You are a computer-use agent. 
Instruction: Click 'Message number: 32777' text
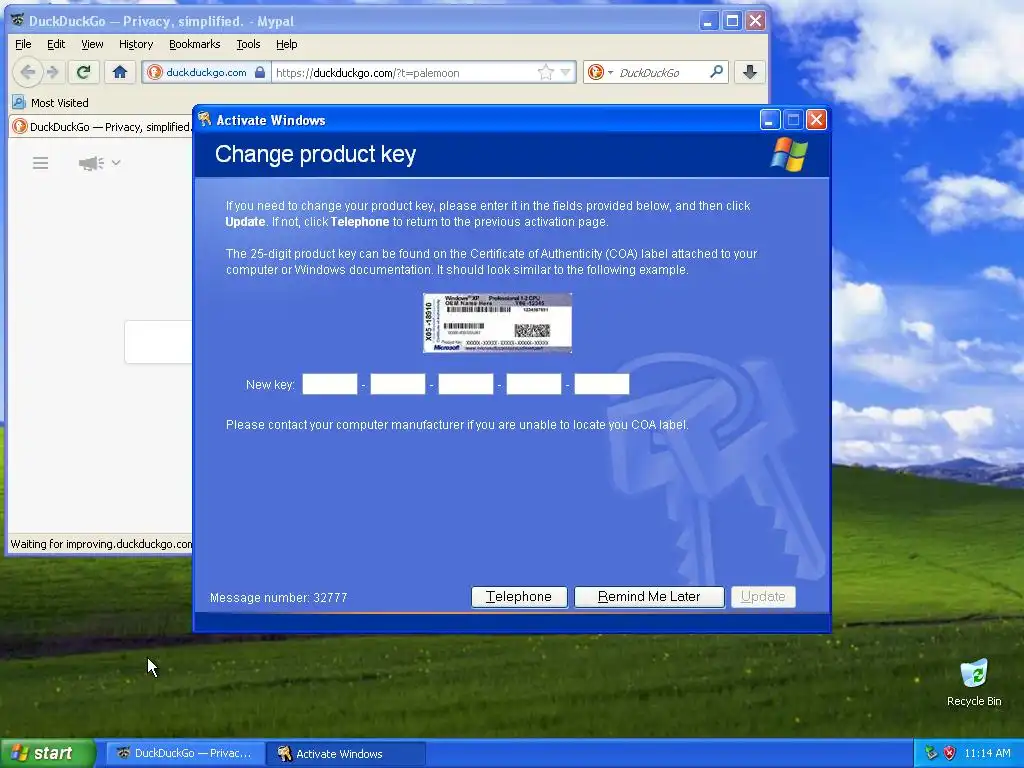(x=279, y=598)
